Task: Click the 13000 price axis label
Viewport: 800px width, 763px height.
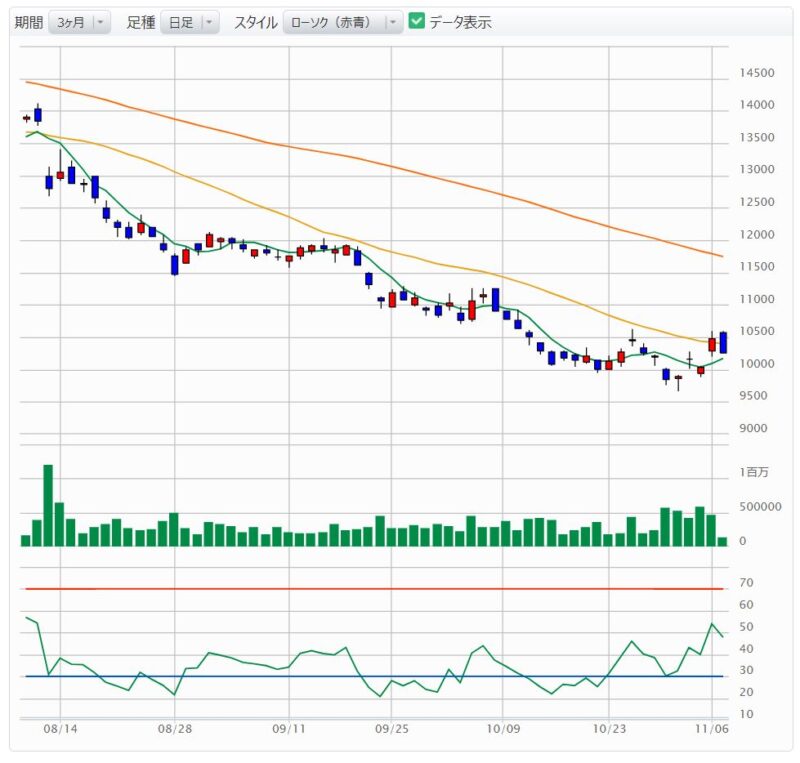Action: (757, 169)
